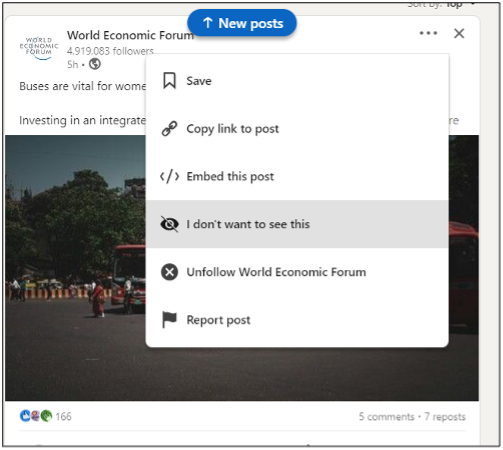
Task: Click the flag report icon
Action: click(x=169, y=320)
